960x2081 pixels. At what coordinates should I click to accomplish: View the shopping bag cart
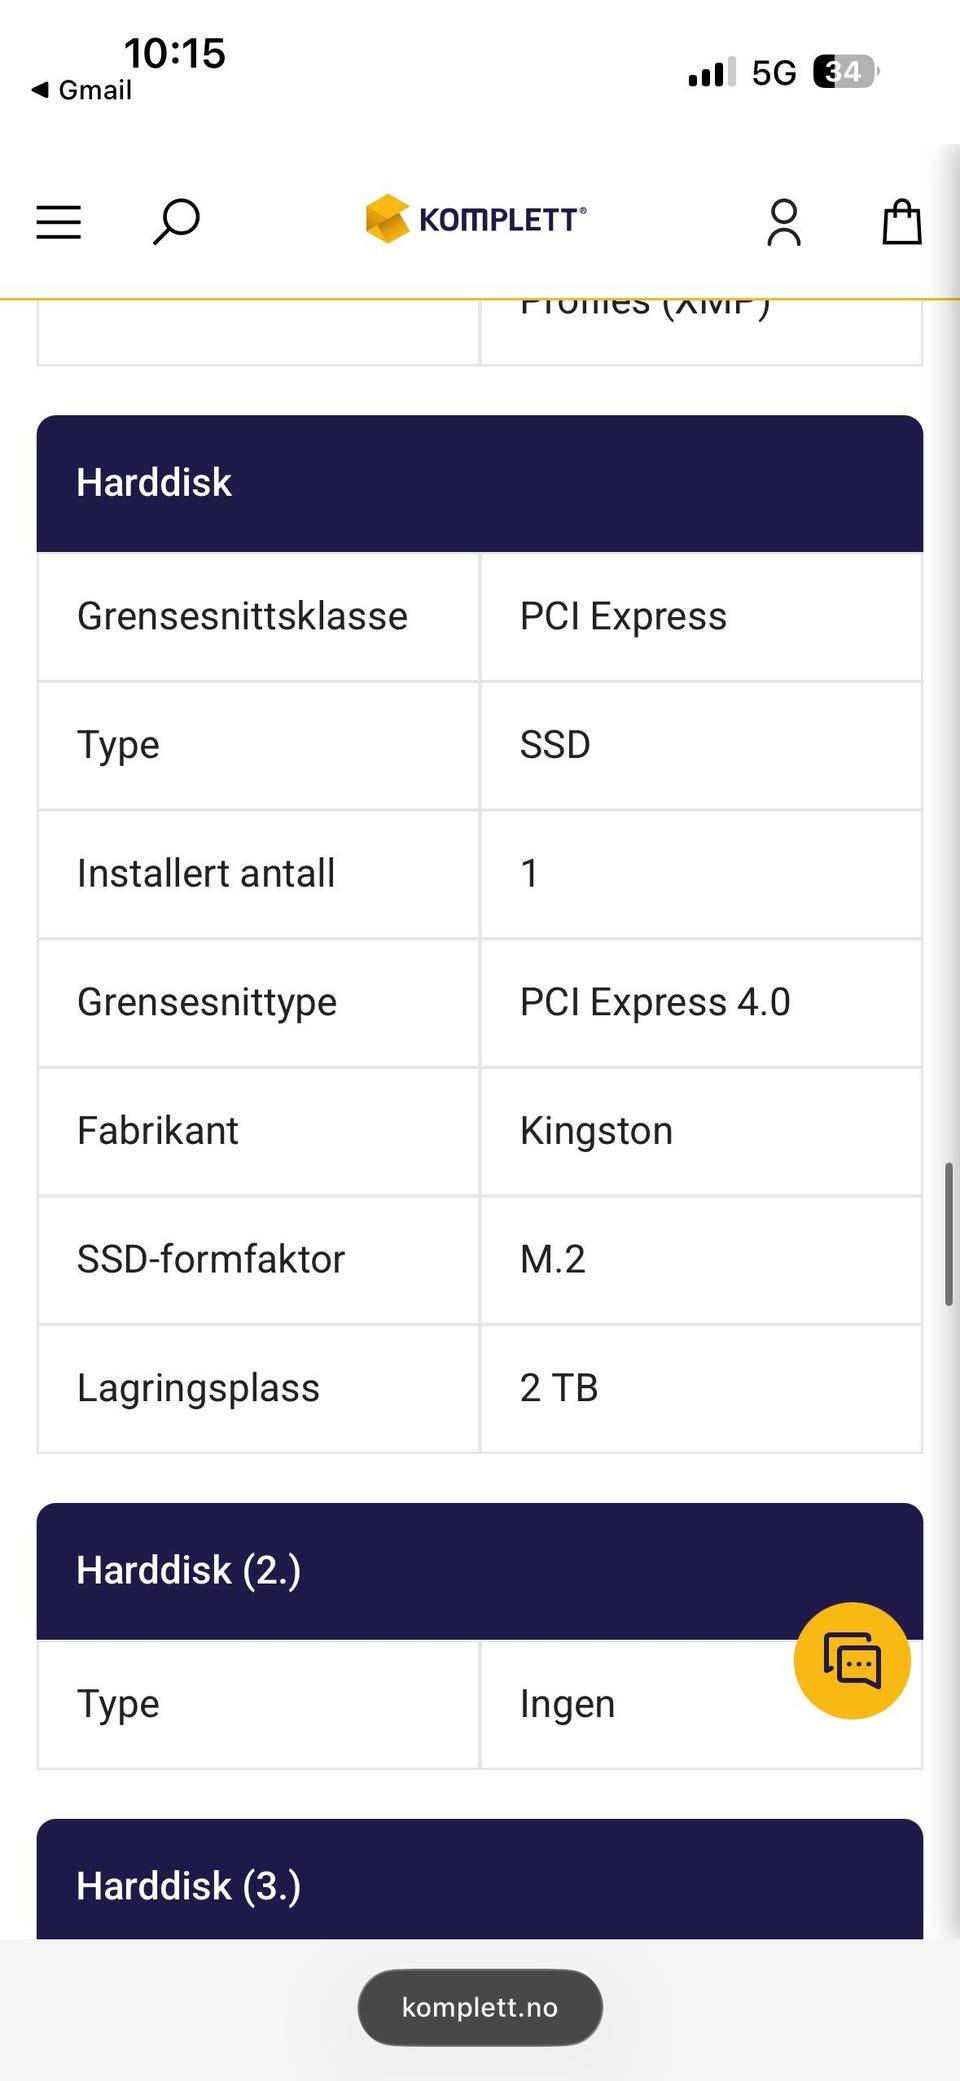pos(901,221)
